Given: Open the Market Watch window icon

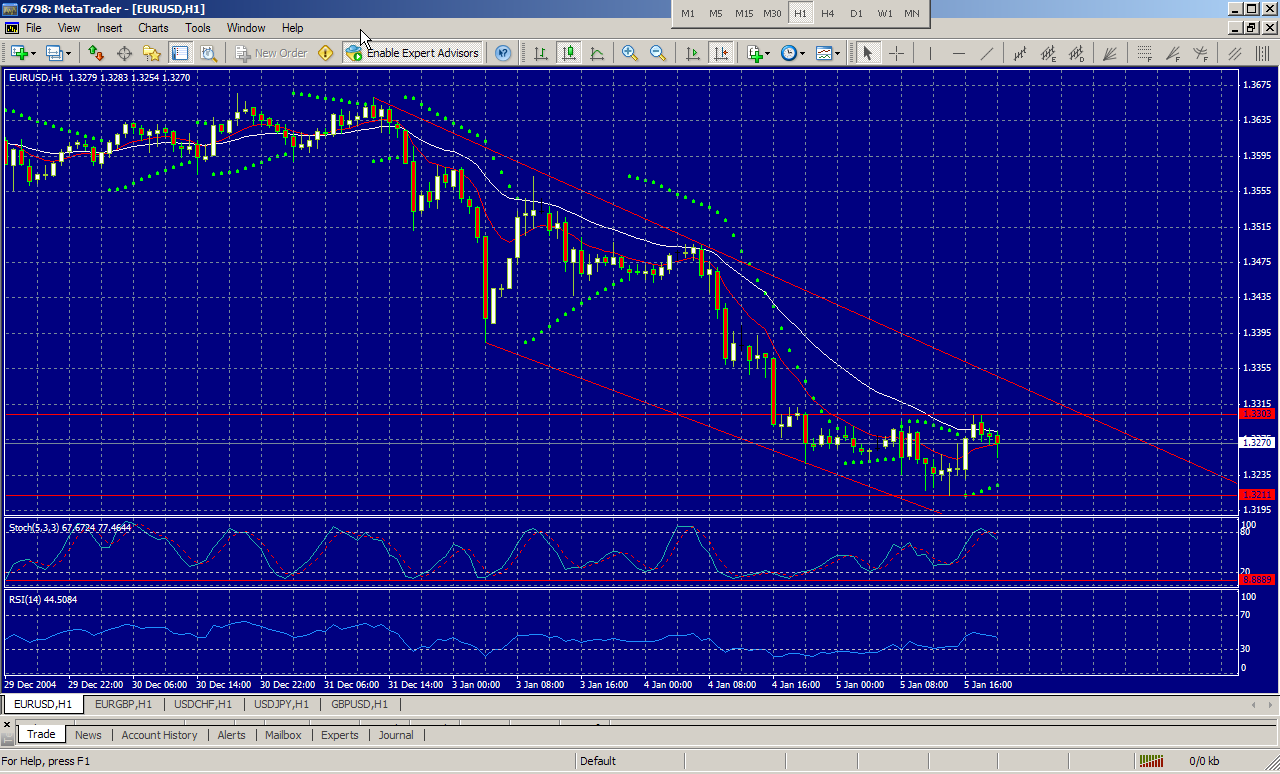Looking at the screenshot, I should pos(96,53).
